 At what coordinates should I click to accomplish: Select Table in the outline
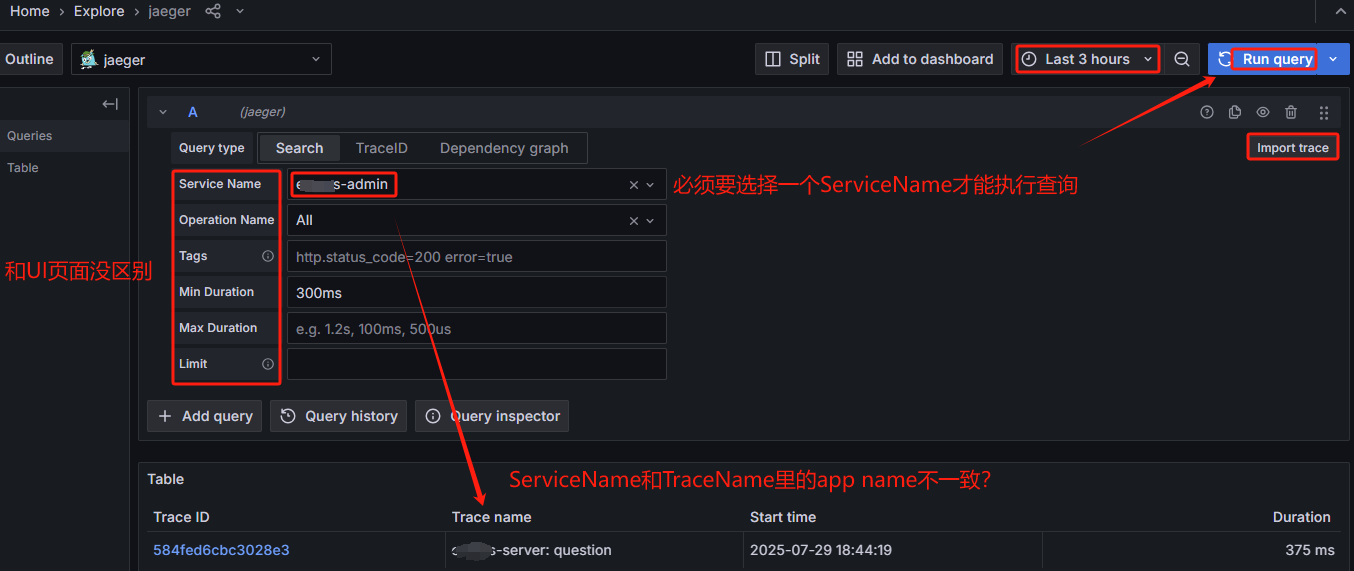[23, 168]
